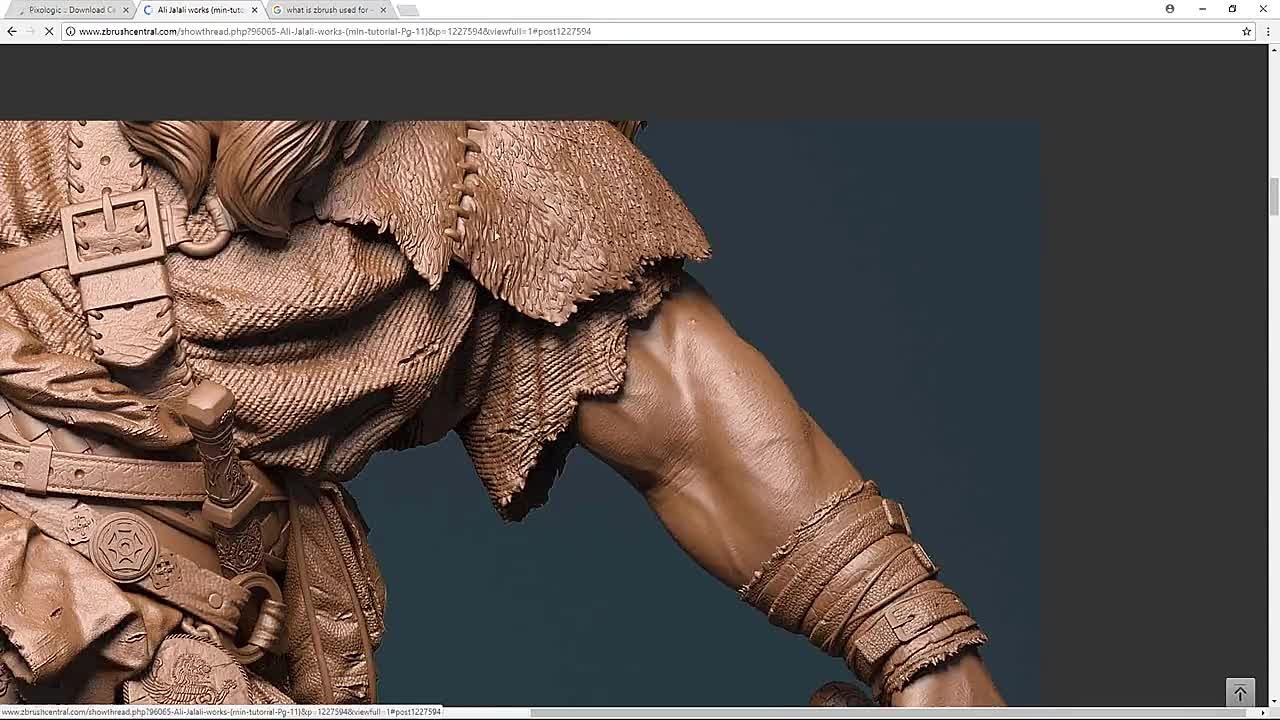Select the Ali Jalali works tab
The height and width of the screenshot is (720, 1280).
tap(198, 10)
